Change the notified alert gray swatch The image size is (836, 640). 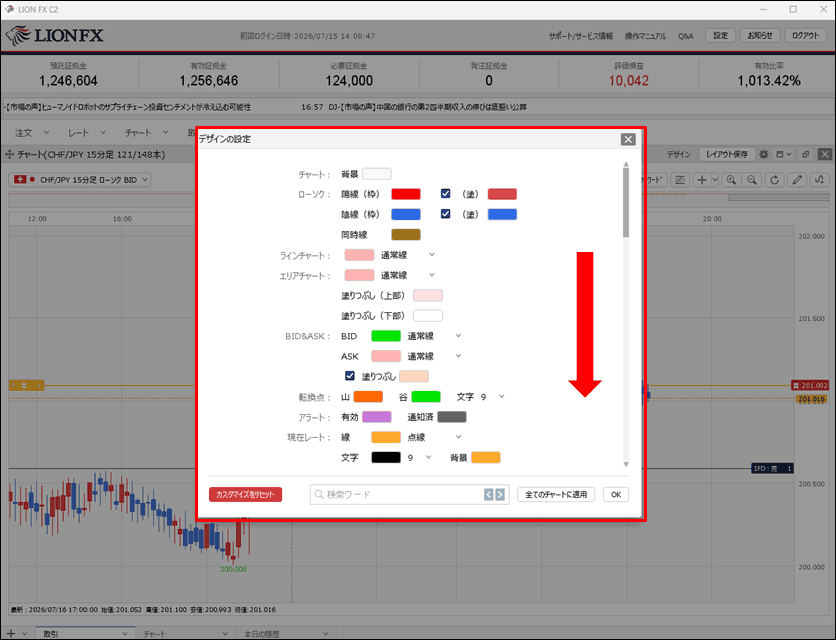pos(452,417)
